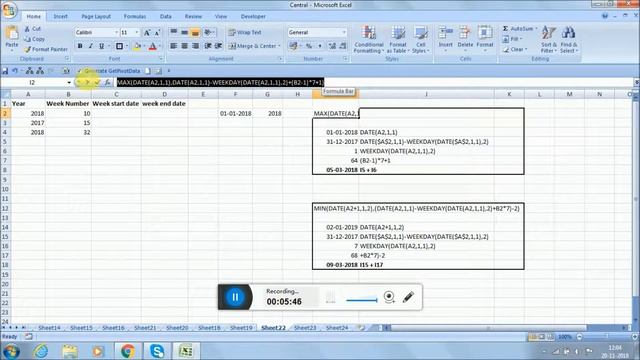The image size is (640, 360).
Task: Toggle Underline formatting
Action: 101,46
